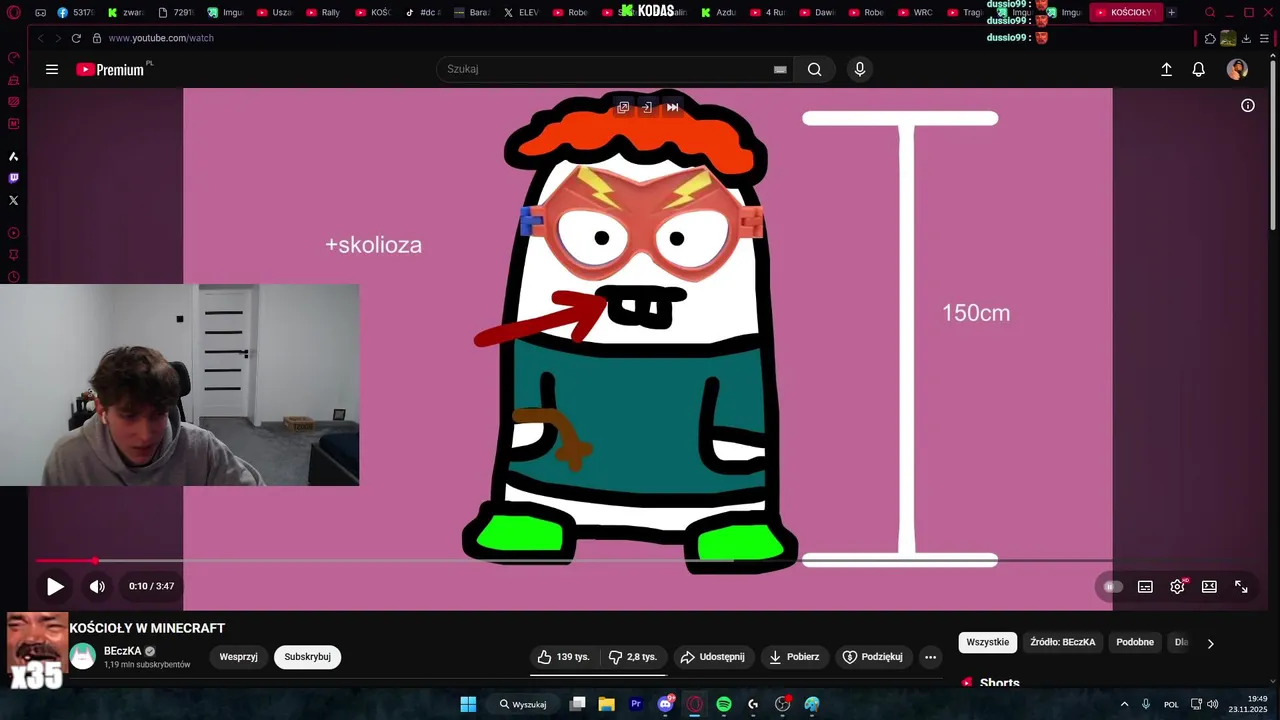Open the POL language switcher

(1171, 704)
